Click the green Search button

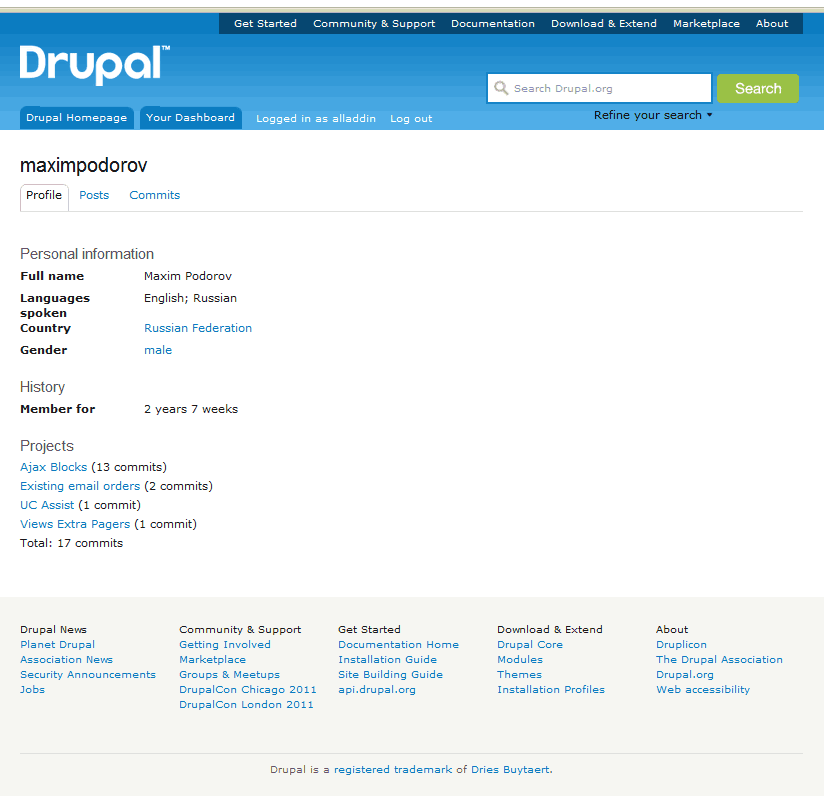tap(758, 88)
